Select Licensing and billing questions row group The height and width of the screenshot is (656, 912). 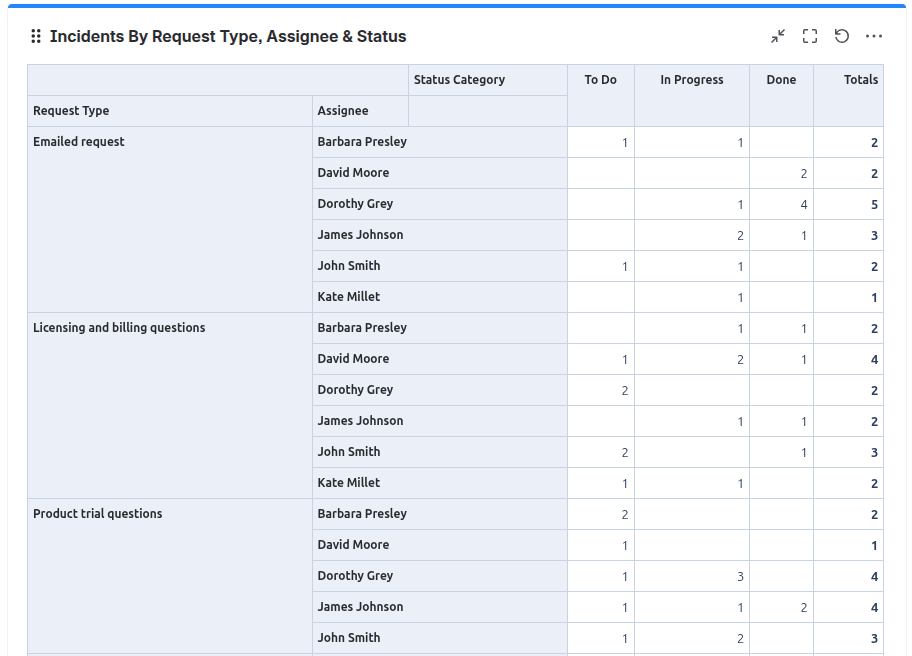click(170, 406)
